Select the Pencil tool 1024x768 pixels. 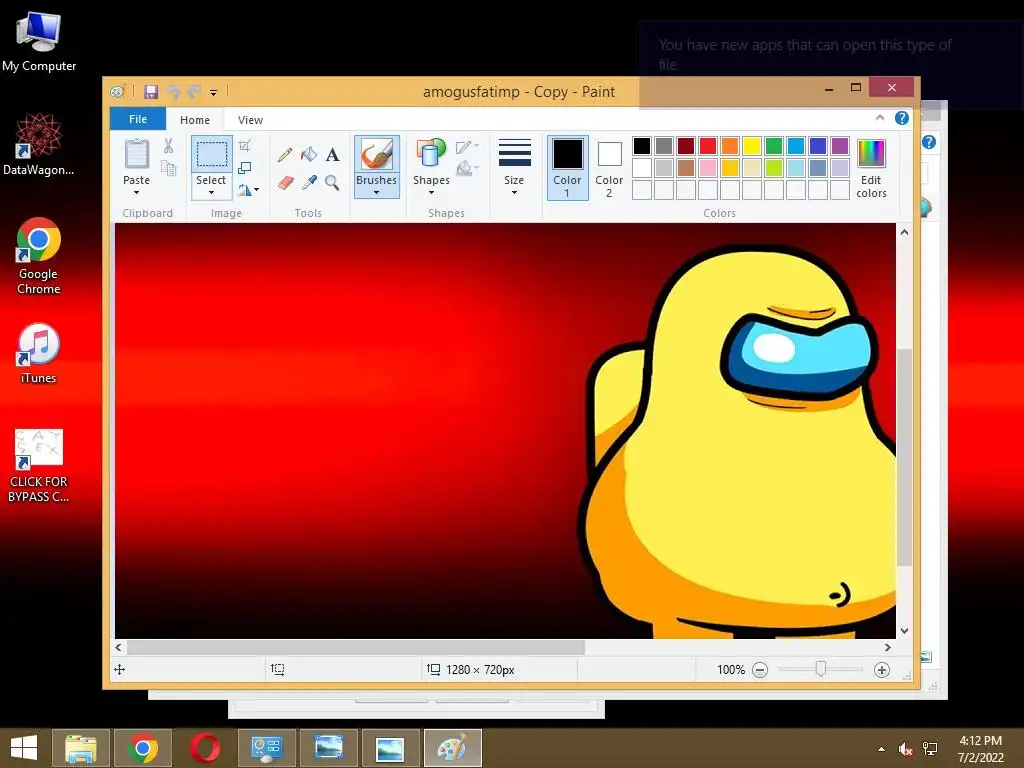(285, 155)
